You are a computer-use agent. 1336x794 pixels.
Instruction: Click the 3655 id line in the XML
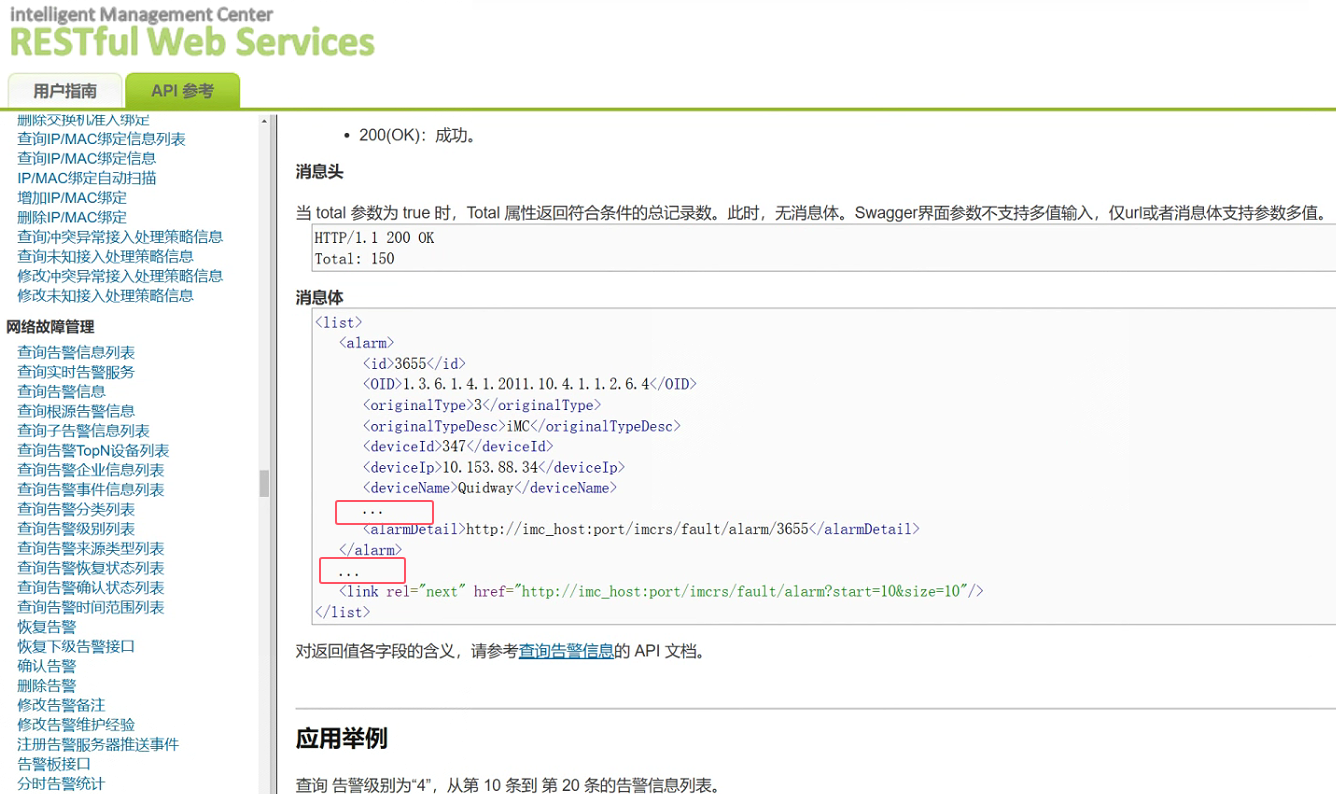click(414, 364)
